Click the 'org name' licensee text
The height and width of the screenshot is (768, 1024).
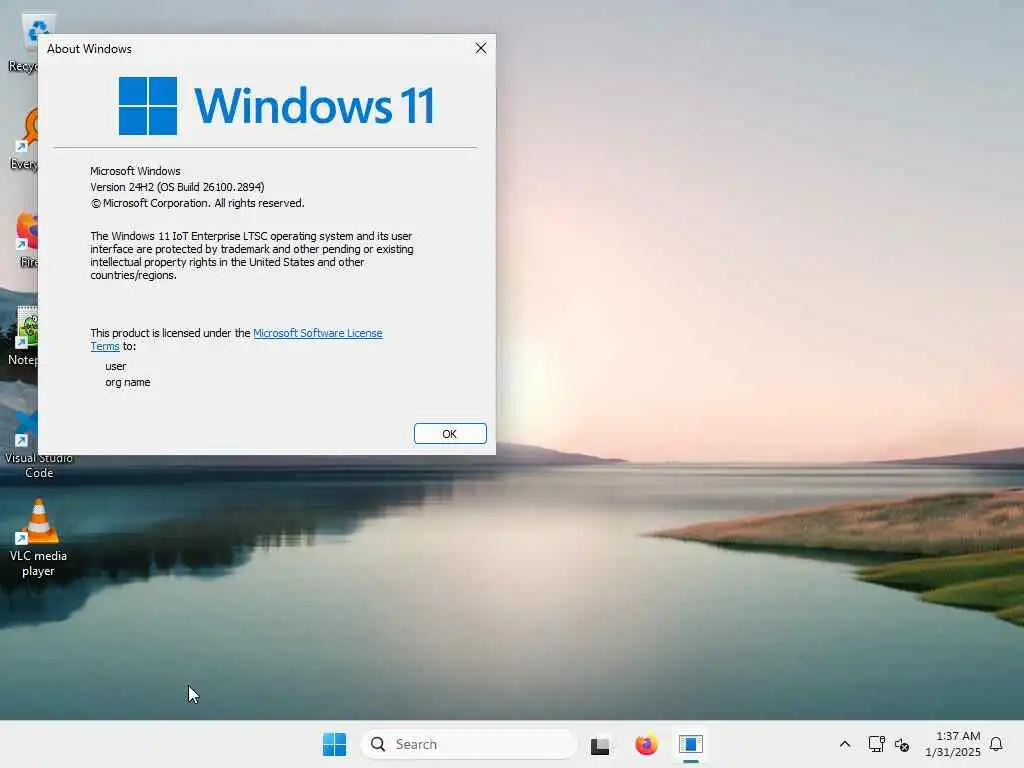click(x=127, y=382)
